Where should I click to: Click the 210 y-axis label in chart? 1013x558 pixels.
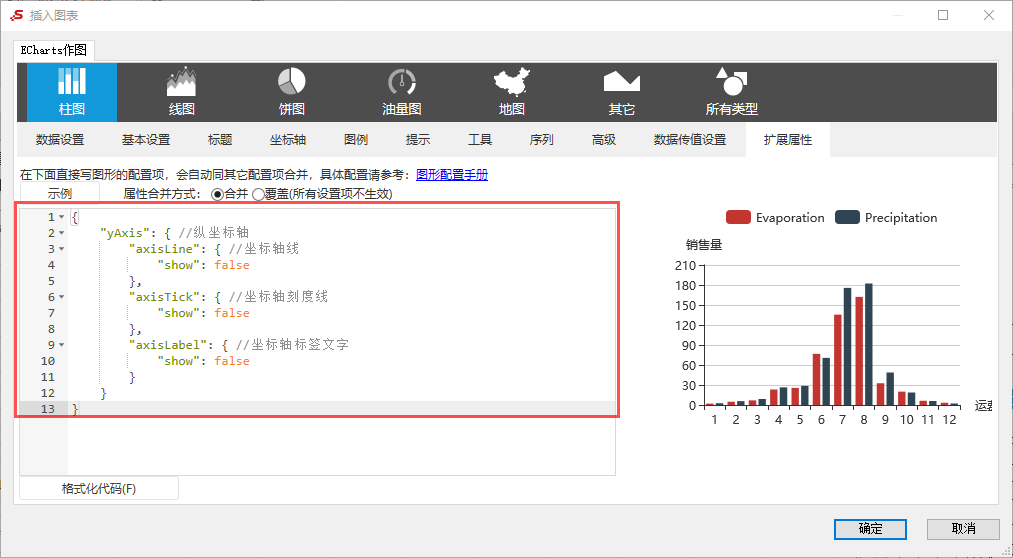pos(685,265)
